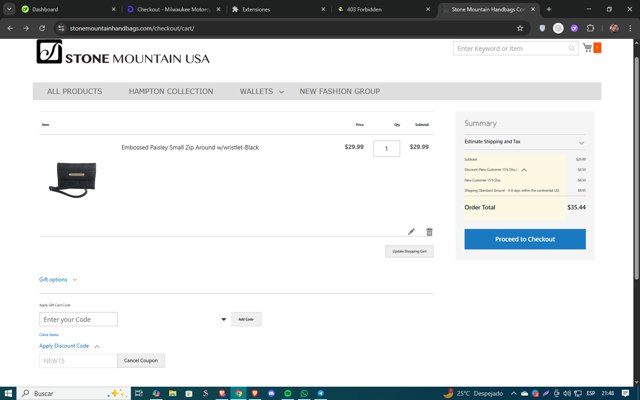Viewport: 640px width, 400px height.
Task: Open the All Products menu
Action: pos(75,91)
